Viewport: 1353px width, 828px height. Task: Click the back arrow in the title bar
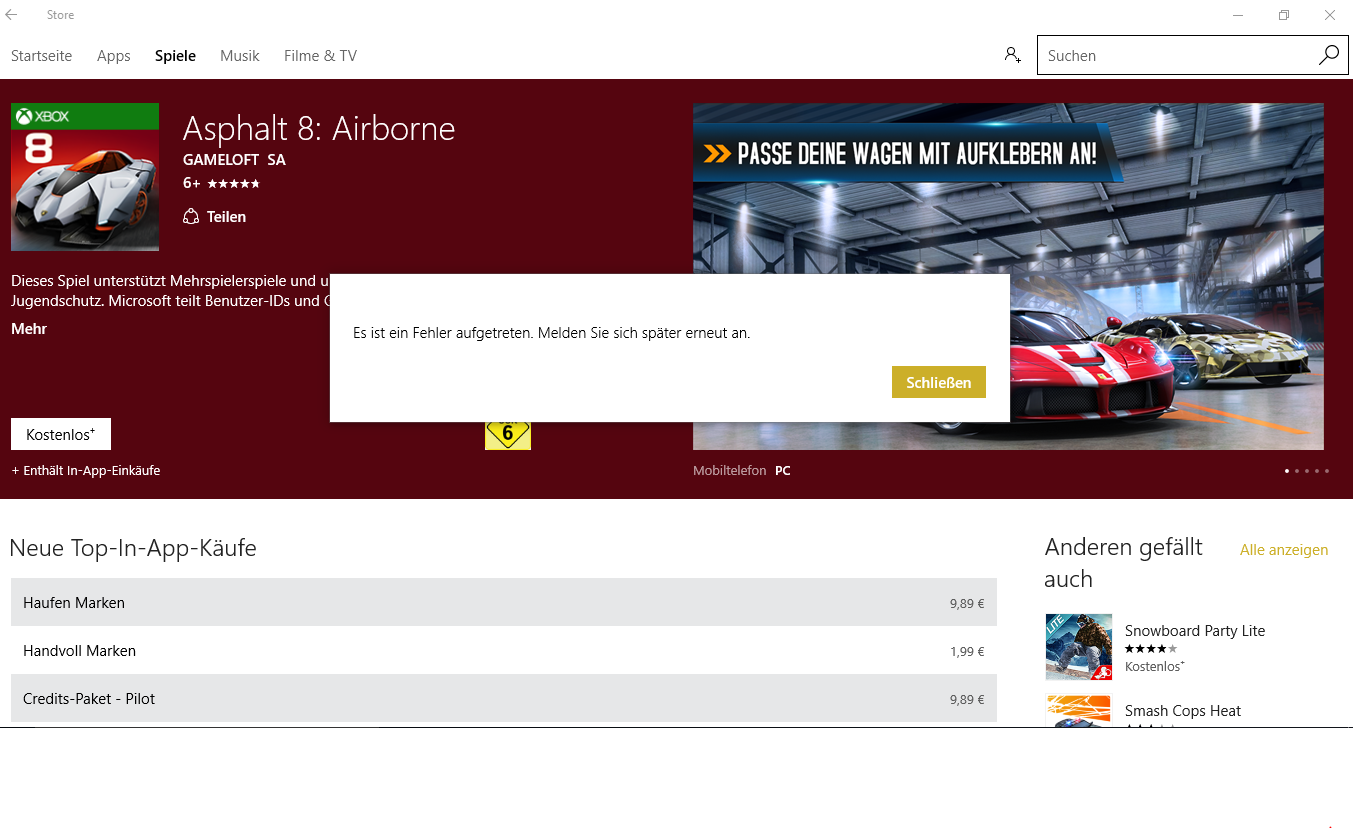coord(11,15)
